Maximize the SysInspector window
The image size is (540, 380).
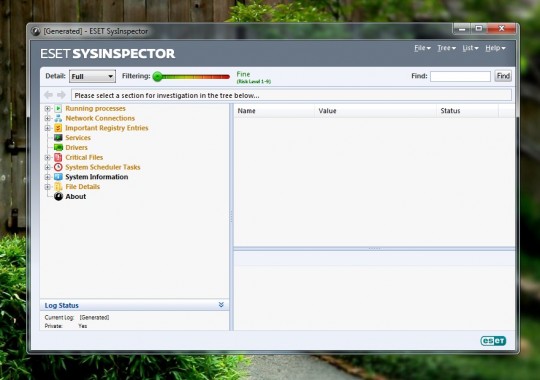point(479,29)
